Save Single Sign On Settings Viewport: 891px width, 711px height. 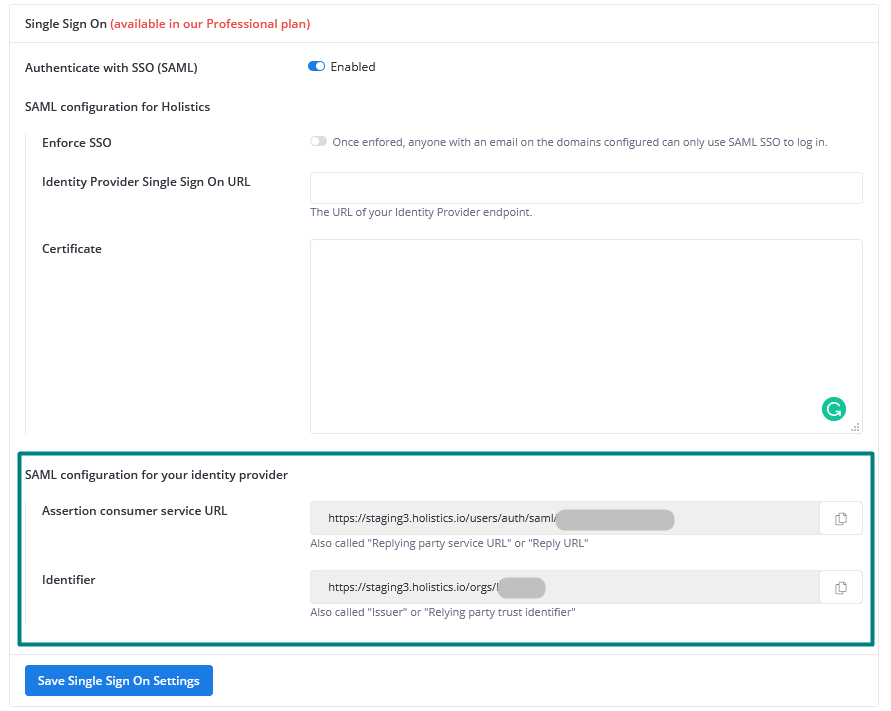pos(119,681)
